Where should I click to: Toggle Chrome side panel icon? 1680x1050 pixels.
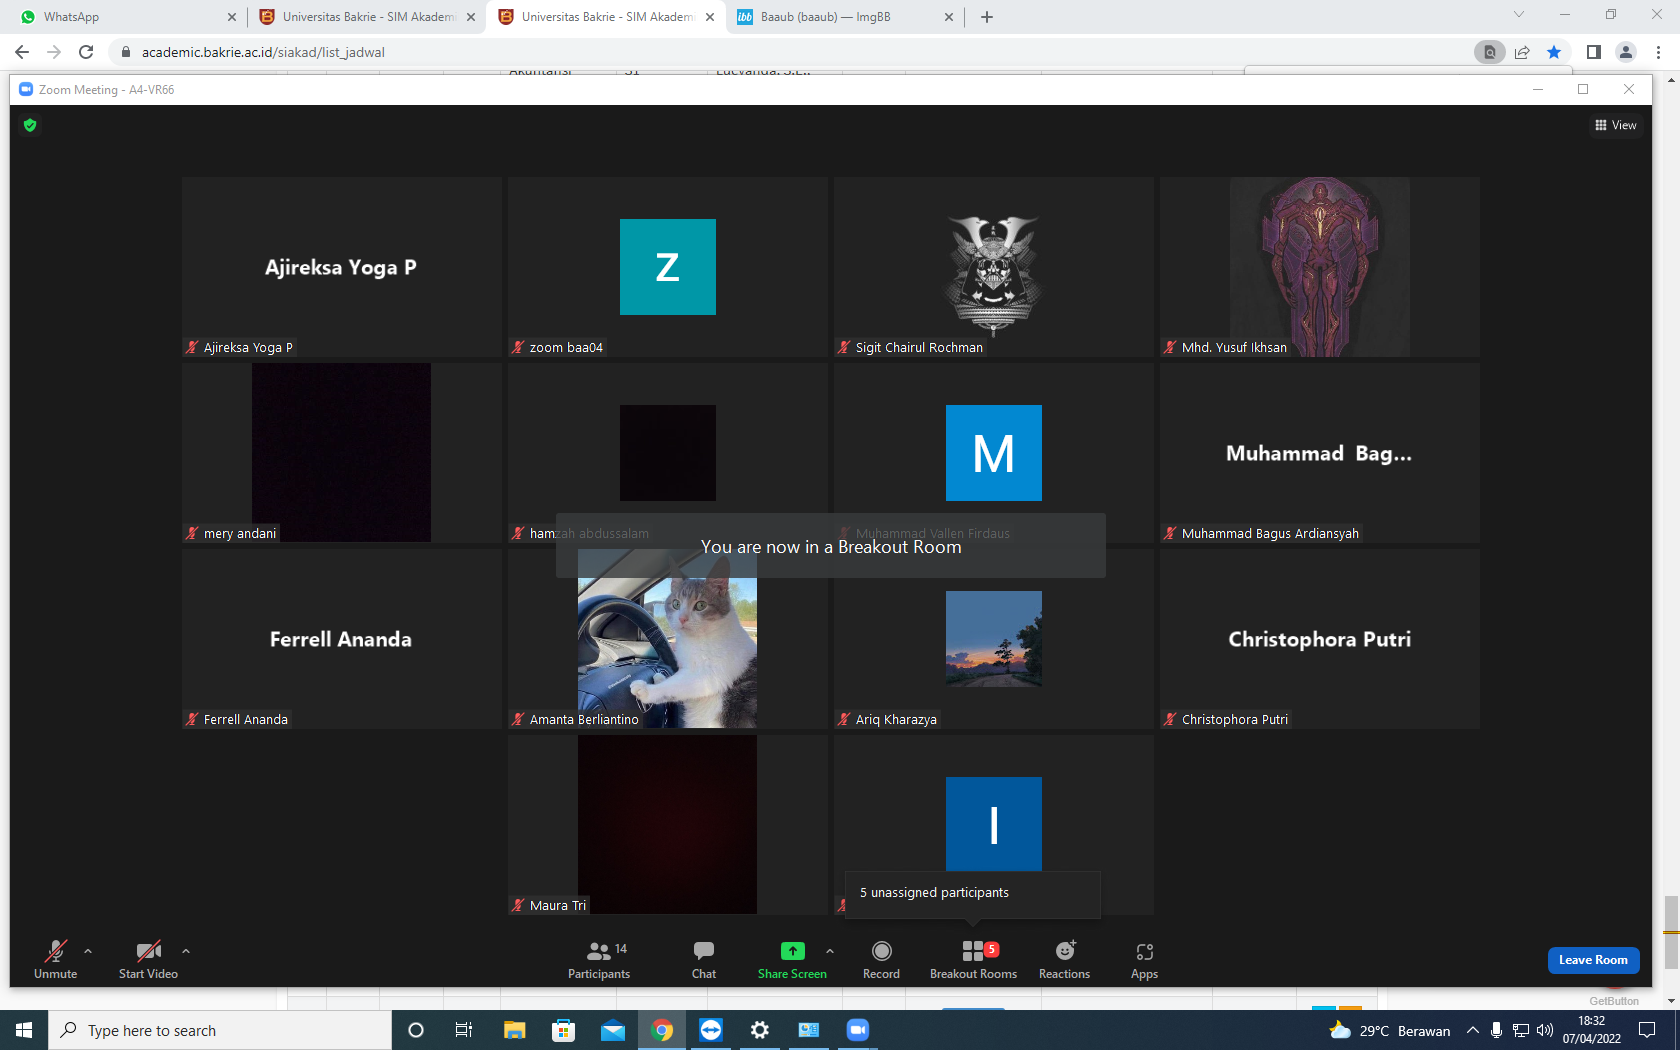1594,52
